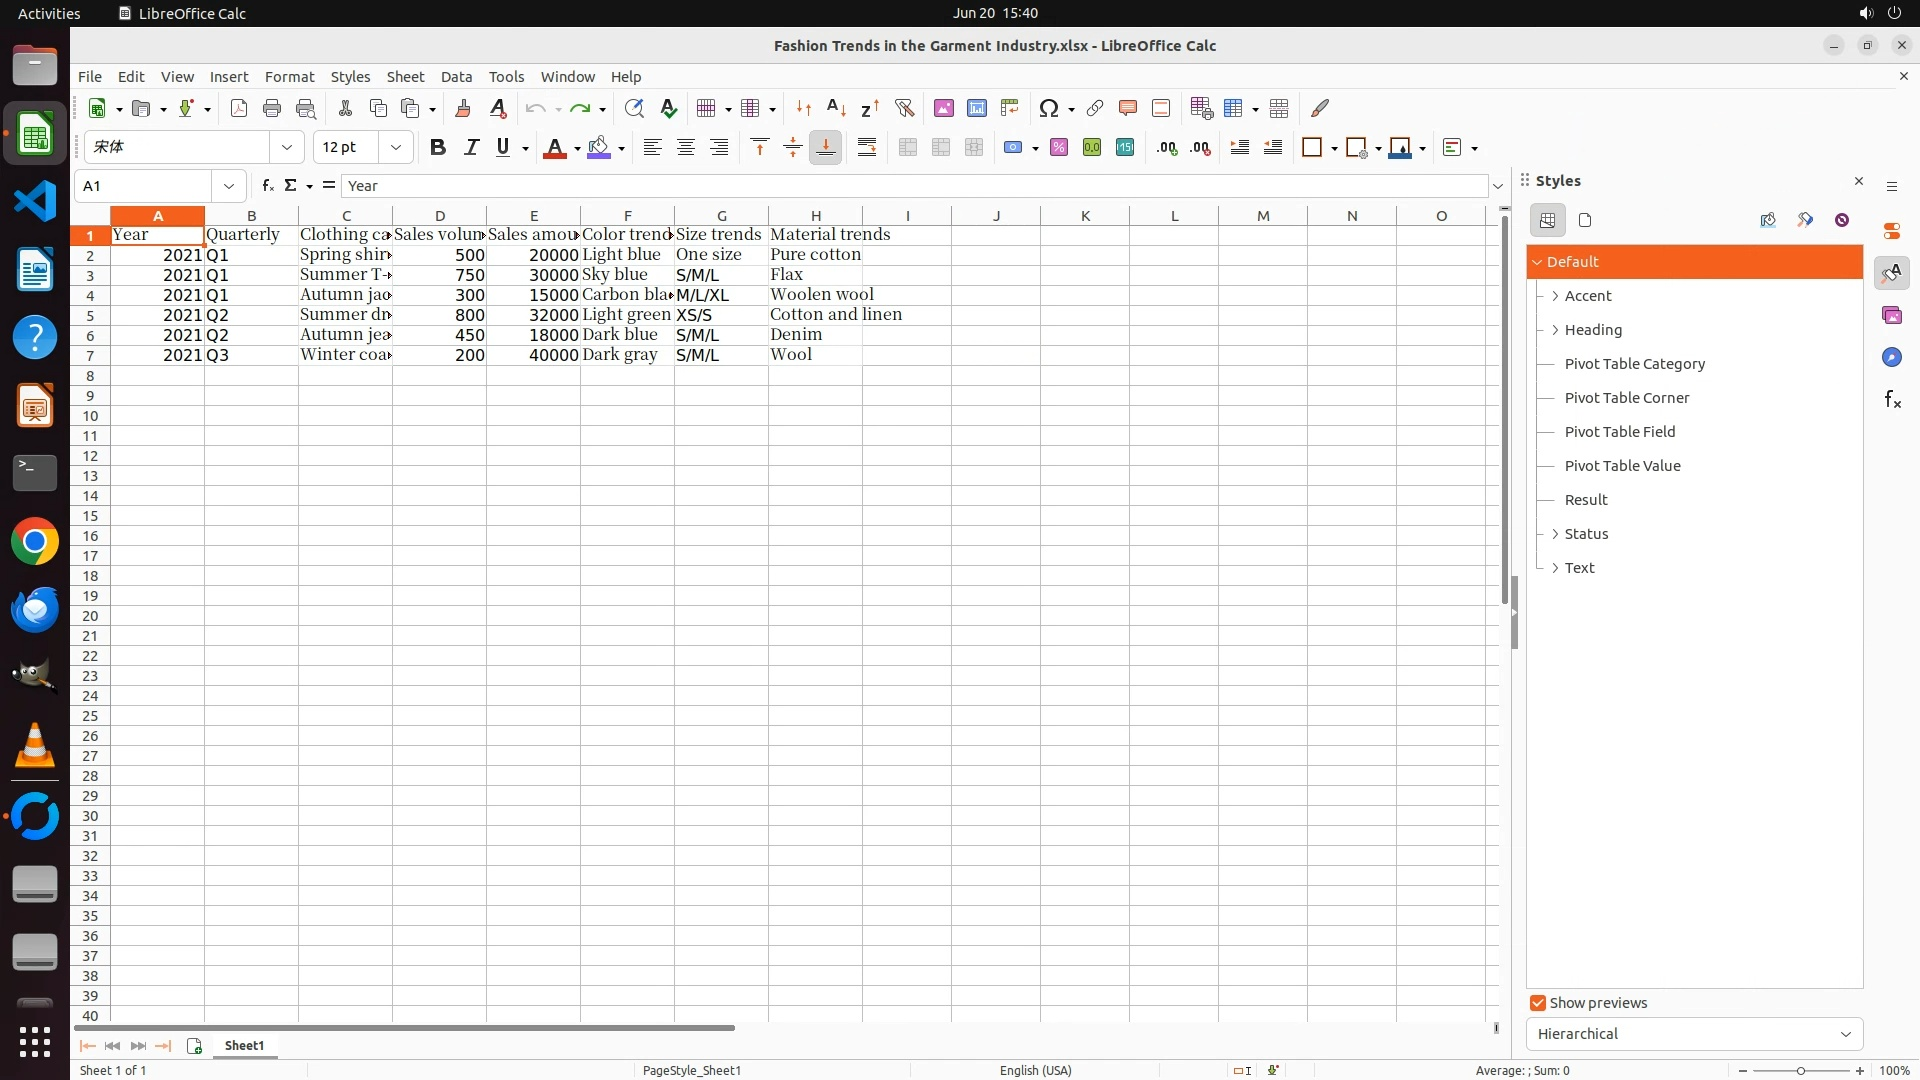
Task: Click the Format as Percent icon
Action: (x=1059, y=147)
